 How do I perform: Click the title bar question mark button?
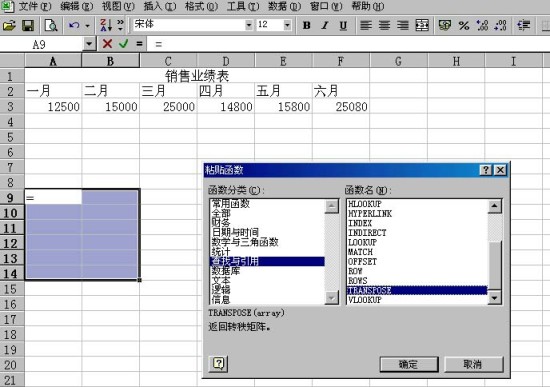[x=485, y=170]
